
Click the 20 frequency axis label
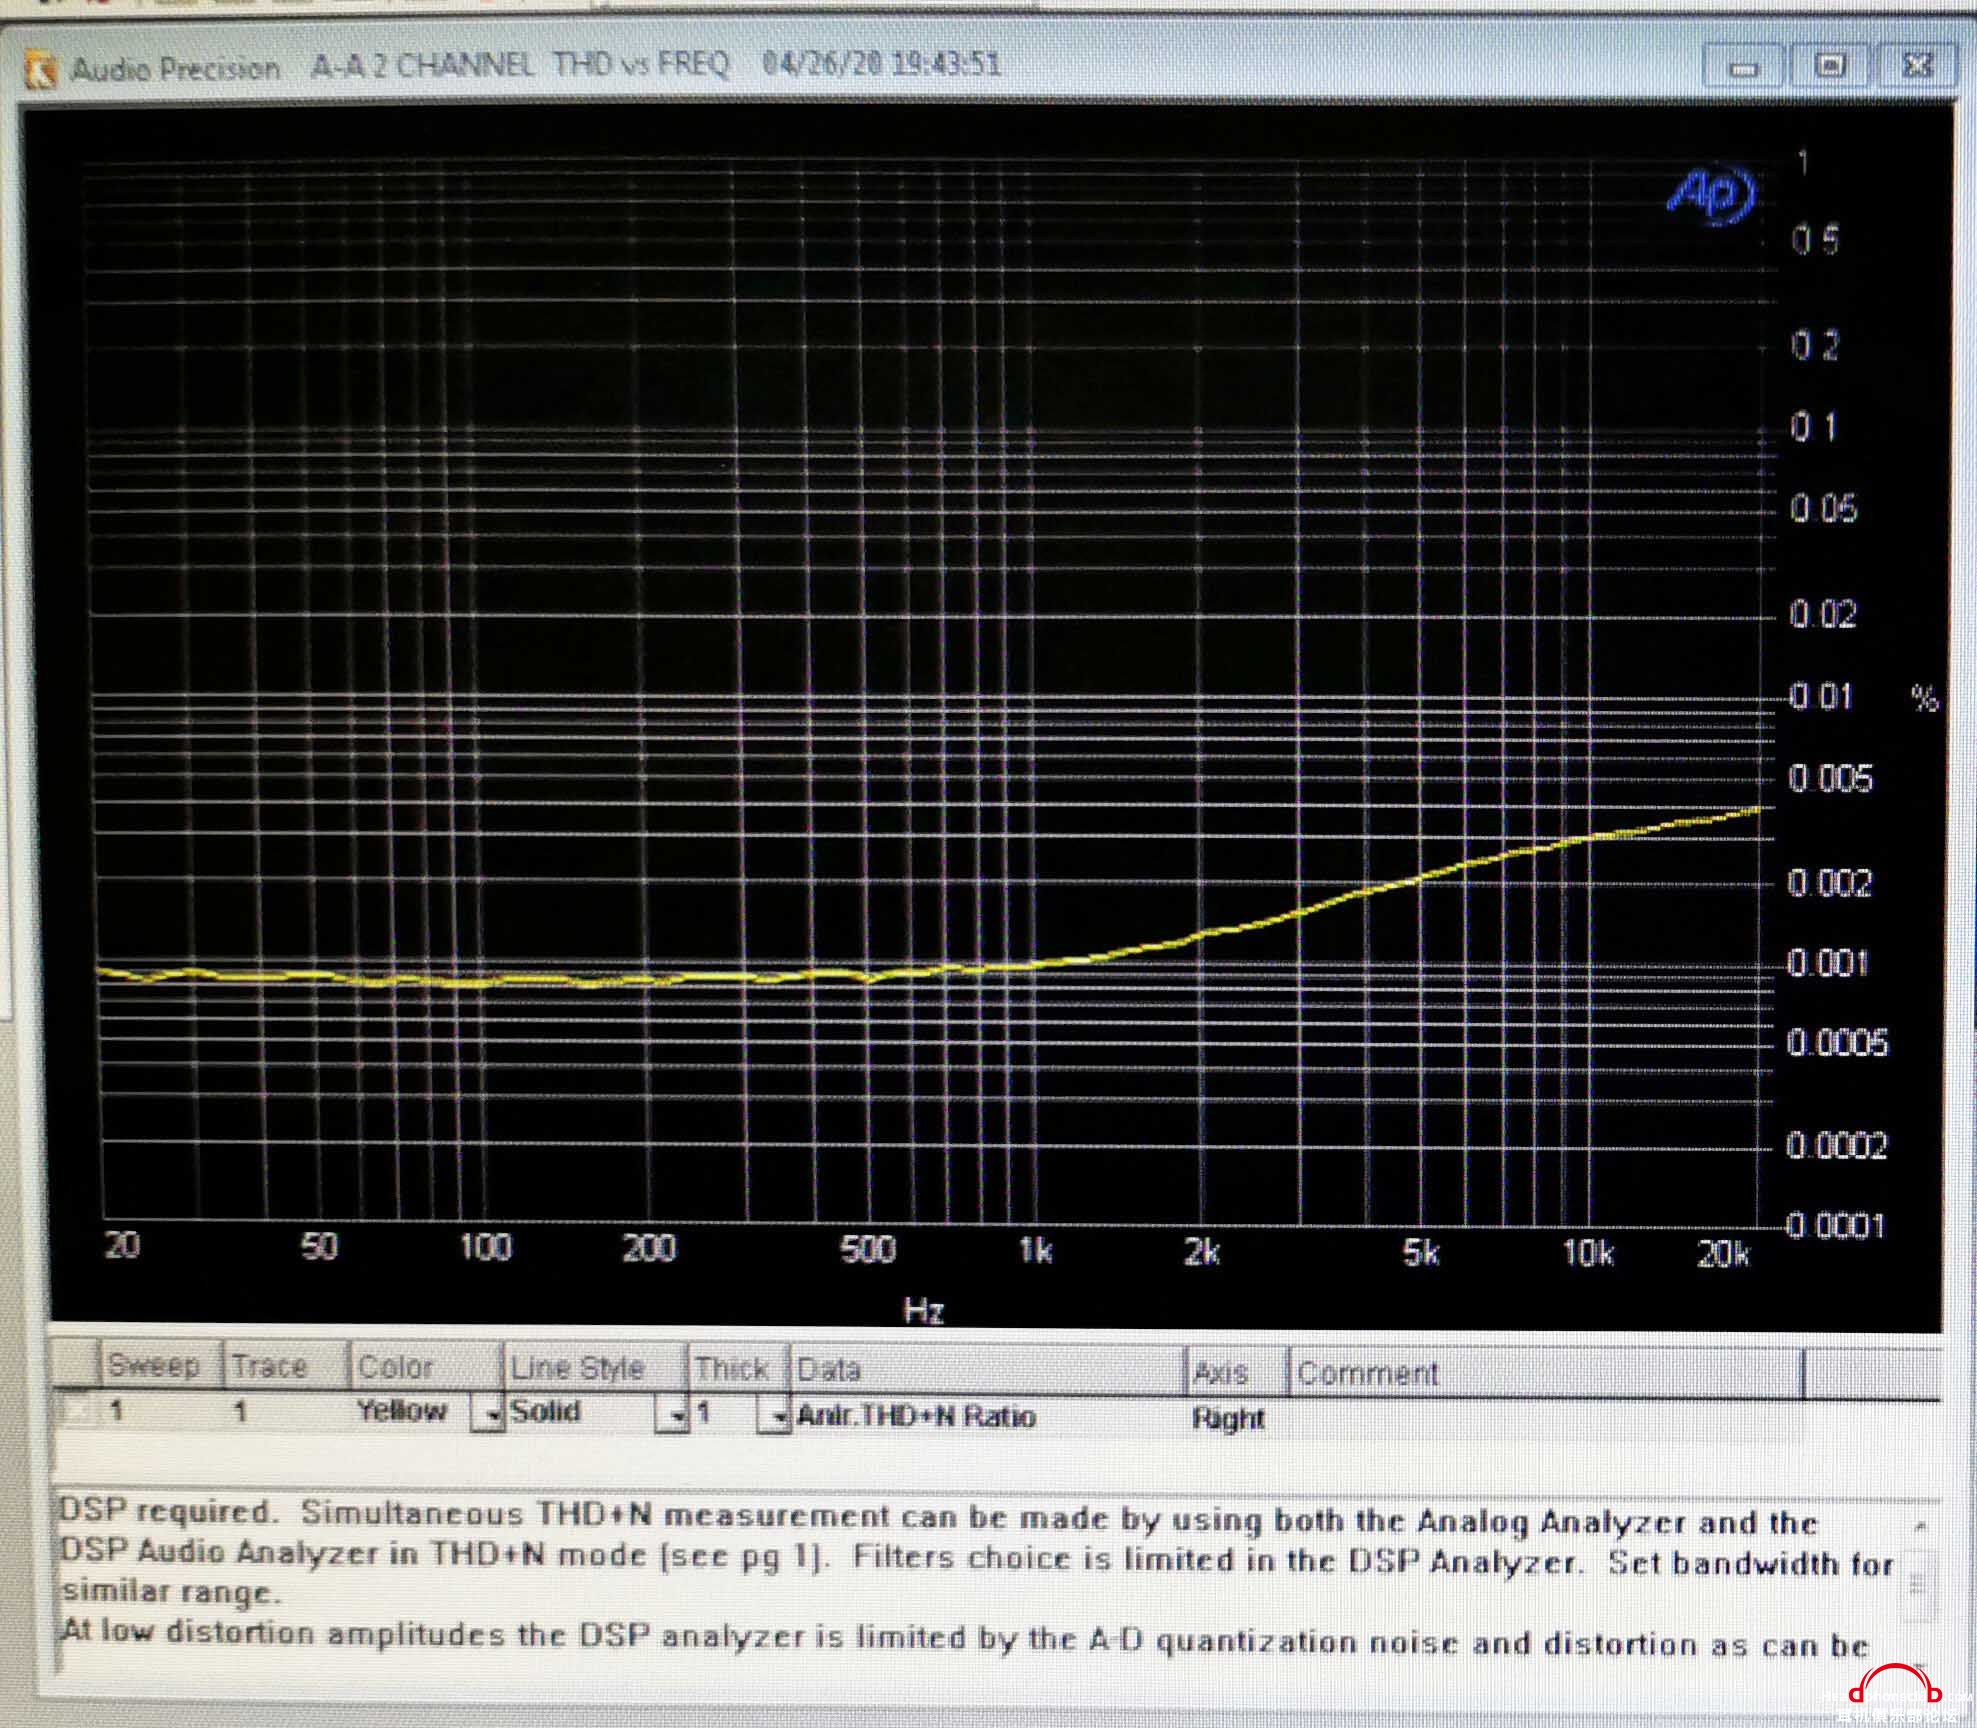(122, 1246)
